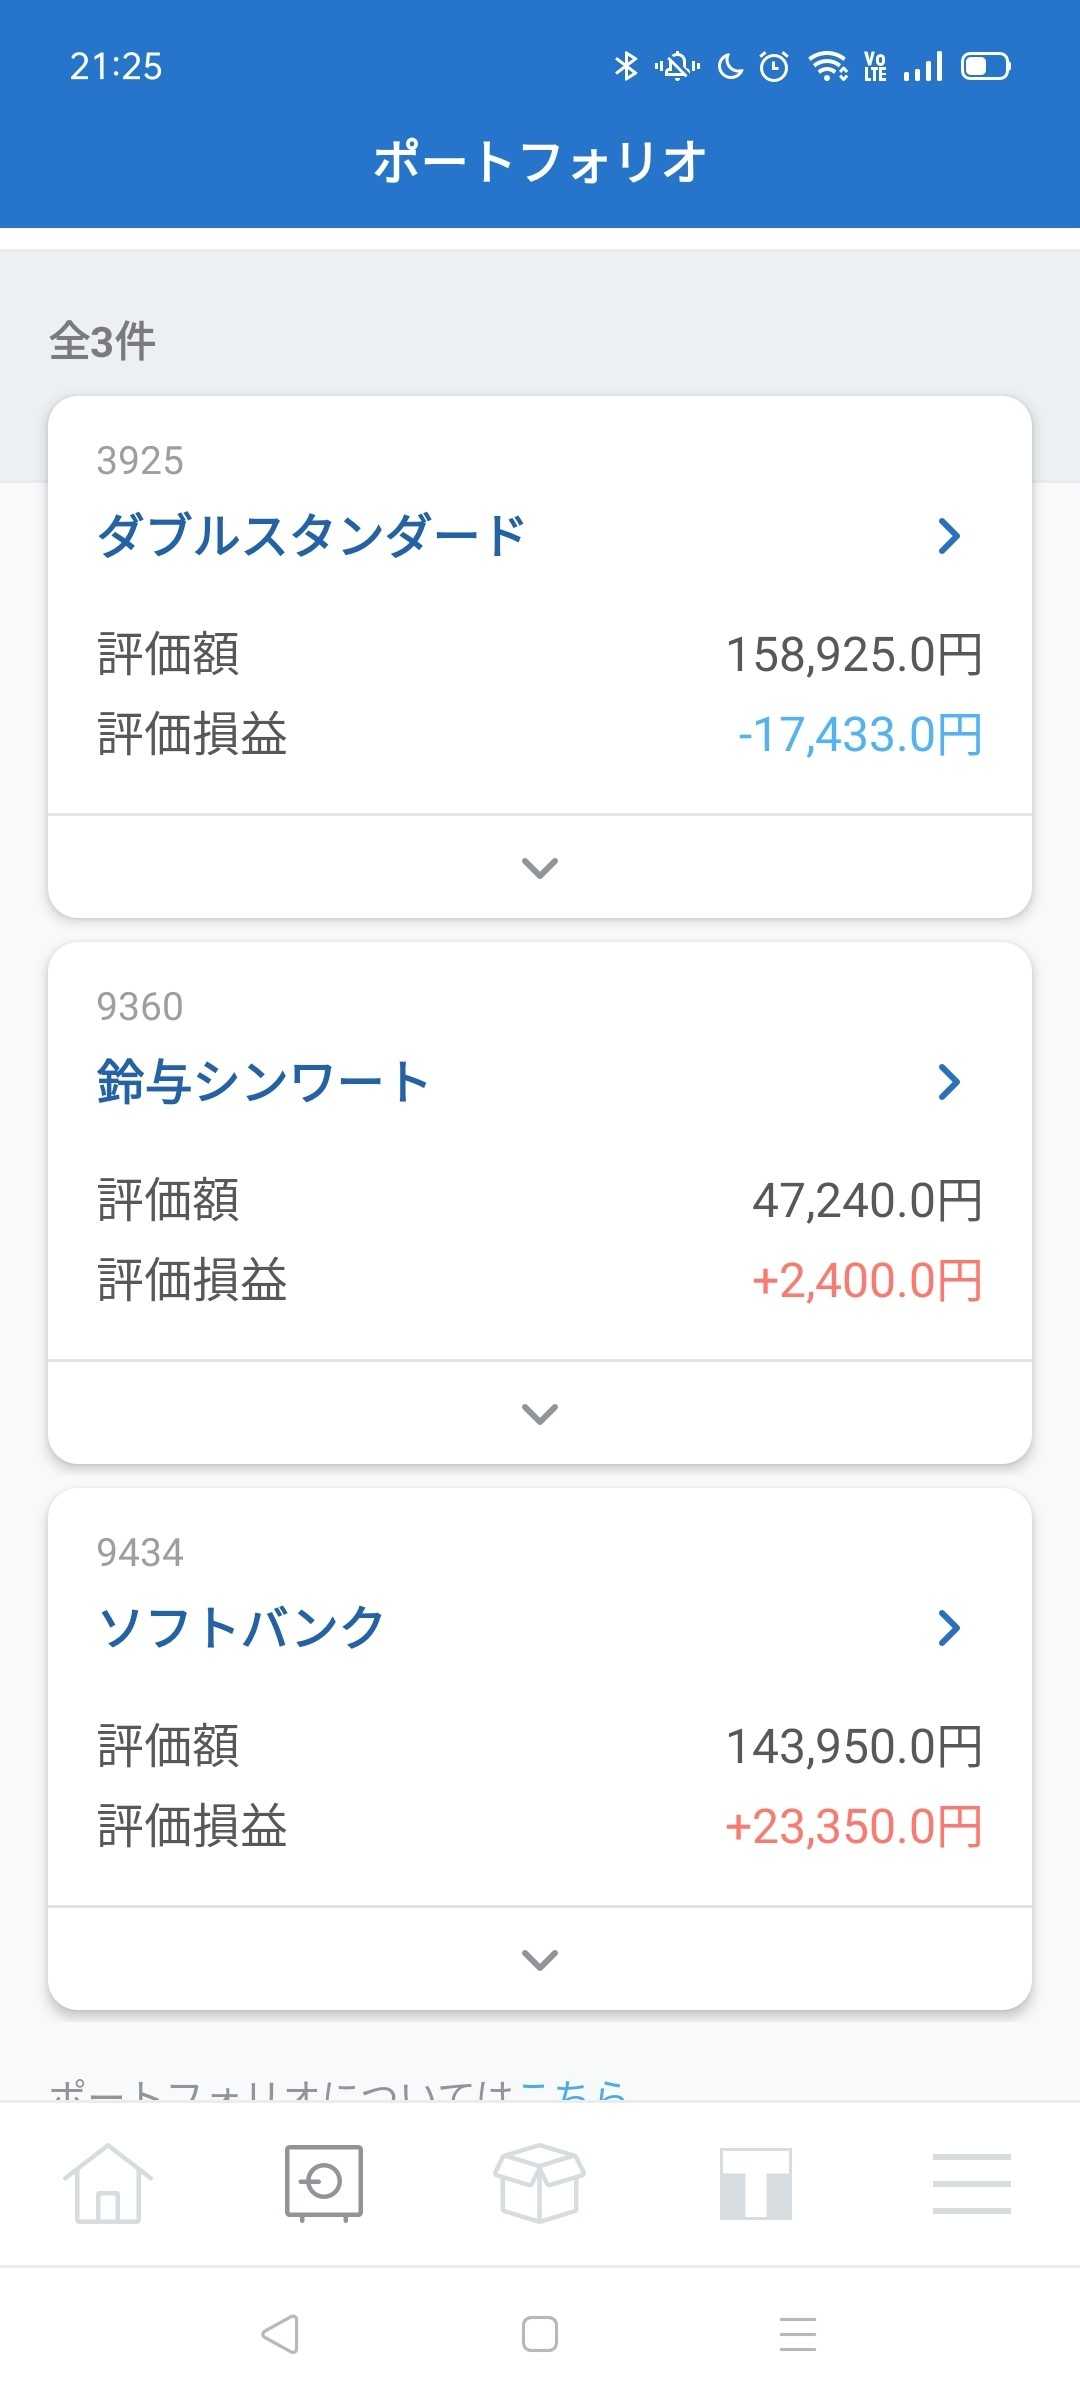Tap the Android back triangle button

pos(280,2335)
